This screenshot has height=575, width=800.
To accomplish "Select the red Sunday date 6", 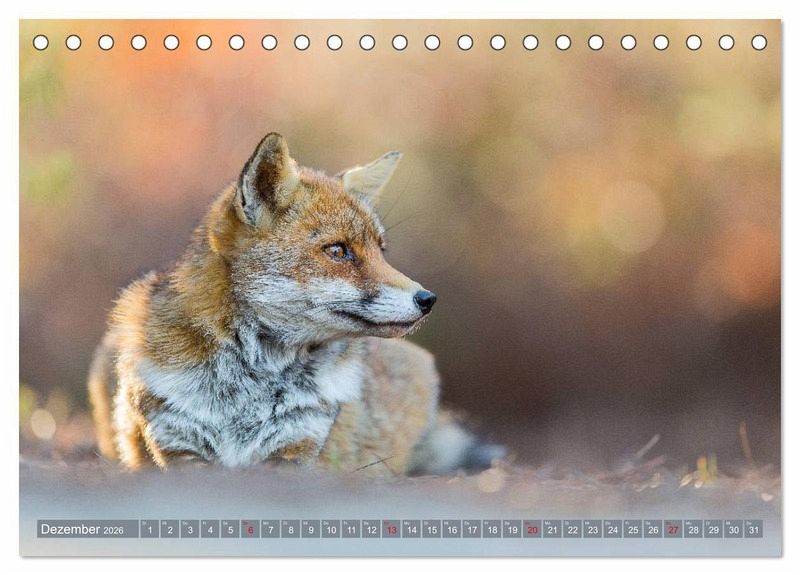I will 250,529.
